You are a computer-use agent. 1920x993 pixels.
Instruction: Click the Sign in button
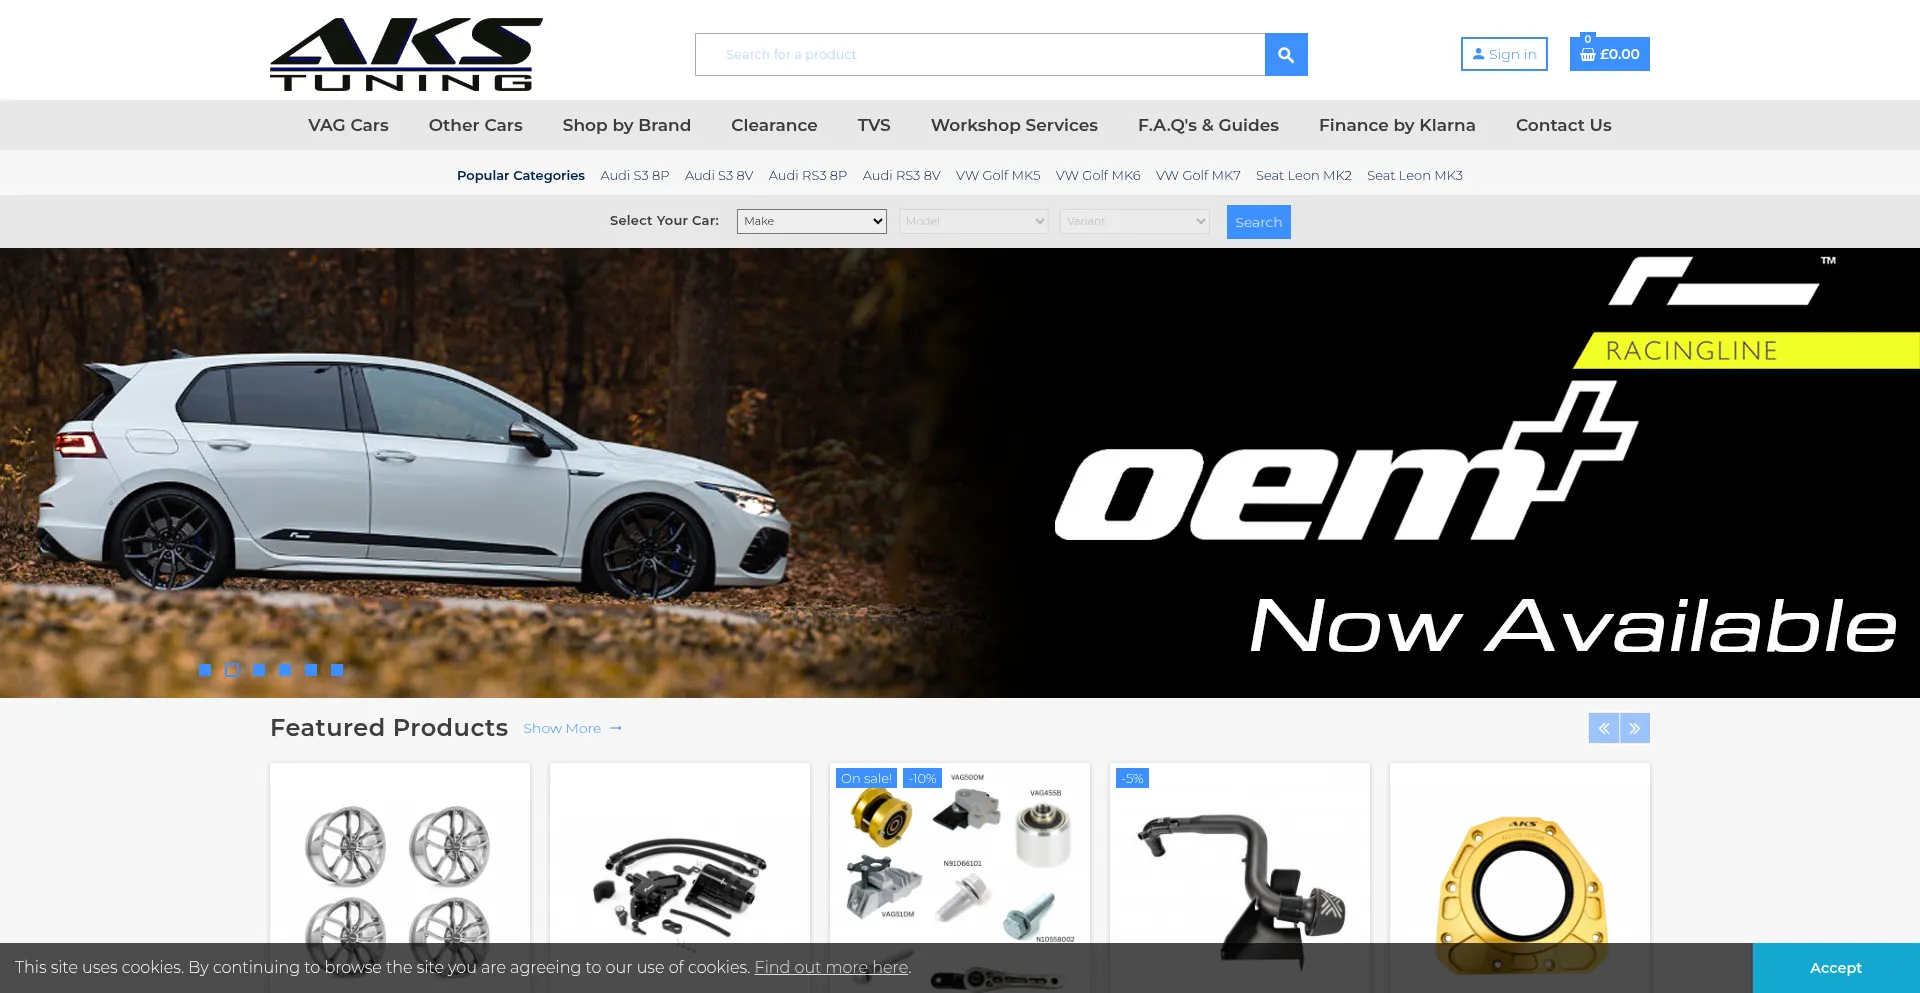point(1504,54)
